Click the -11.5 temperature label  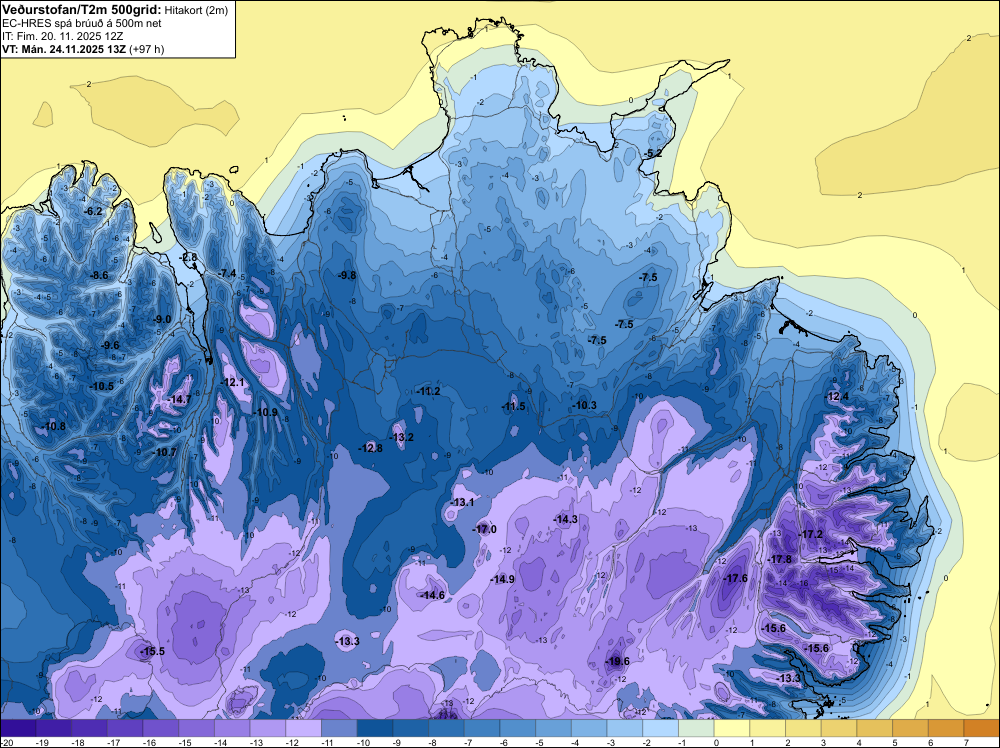point(513,407)
